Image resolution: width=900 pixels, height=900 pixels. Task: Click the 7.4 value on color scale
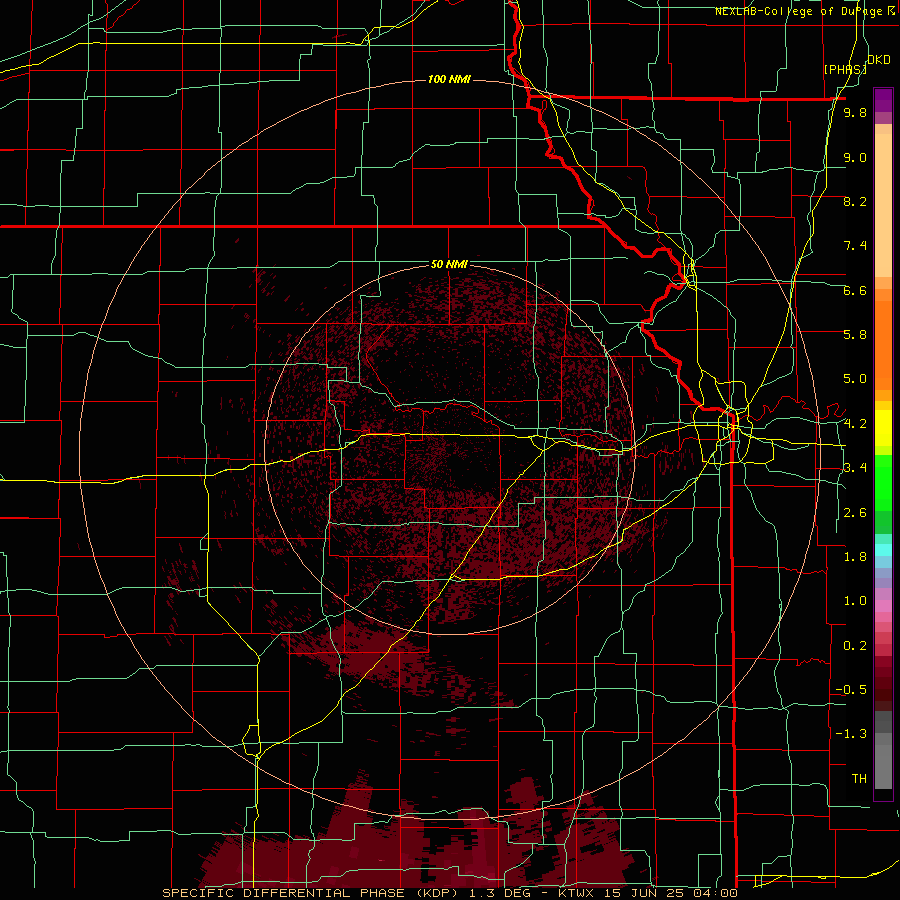tap(855, 246)
